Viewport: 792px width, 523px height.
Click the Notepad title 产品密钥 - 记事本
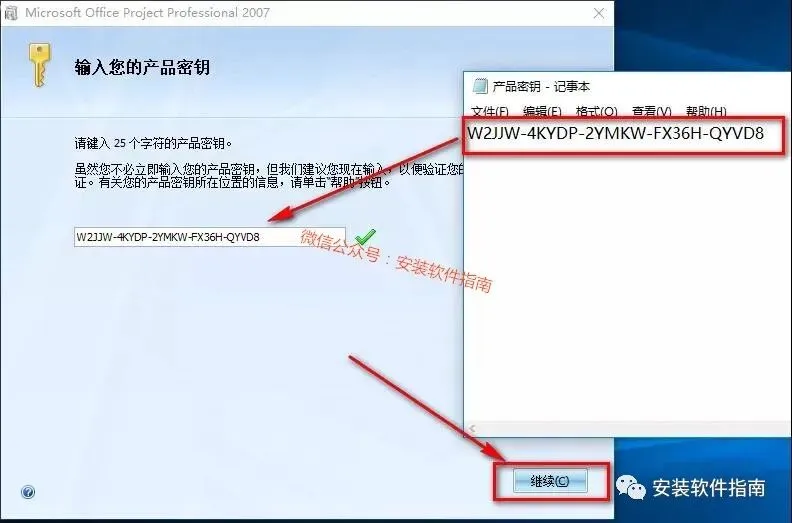tap(541, 86)
